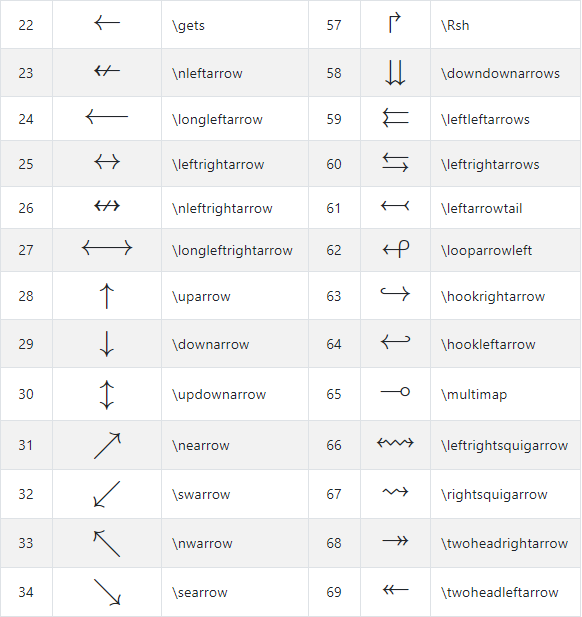Click the \nearrow diagonal arrow symbol

click(x=107, y=445)
